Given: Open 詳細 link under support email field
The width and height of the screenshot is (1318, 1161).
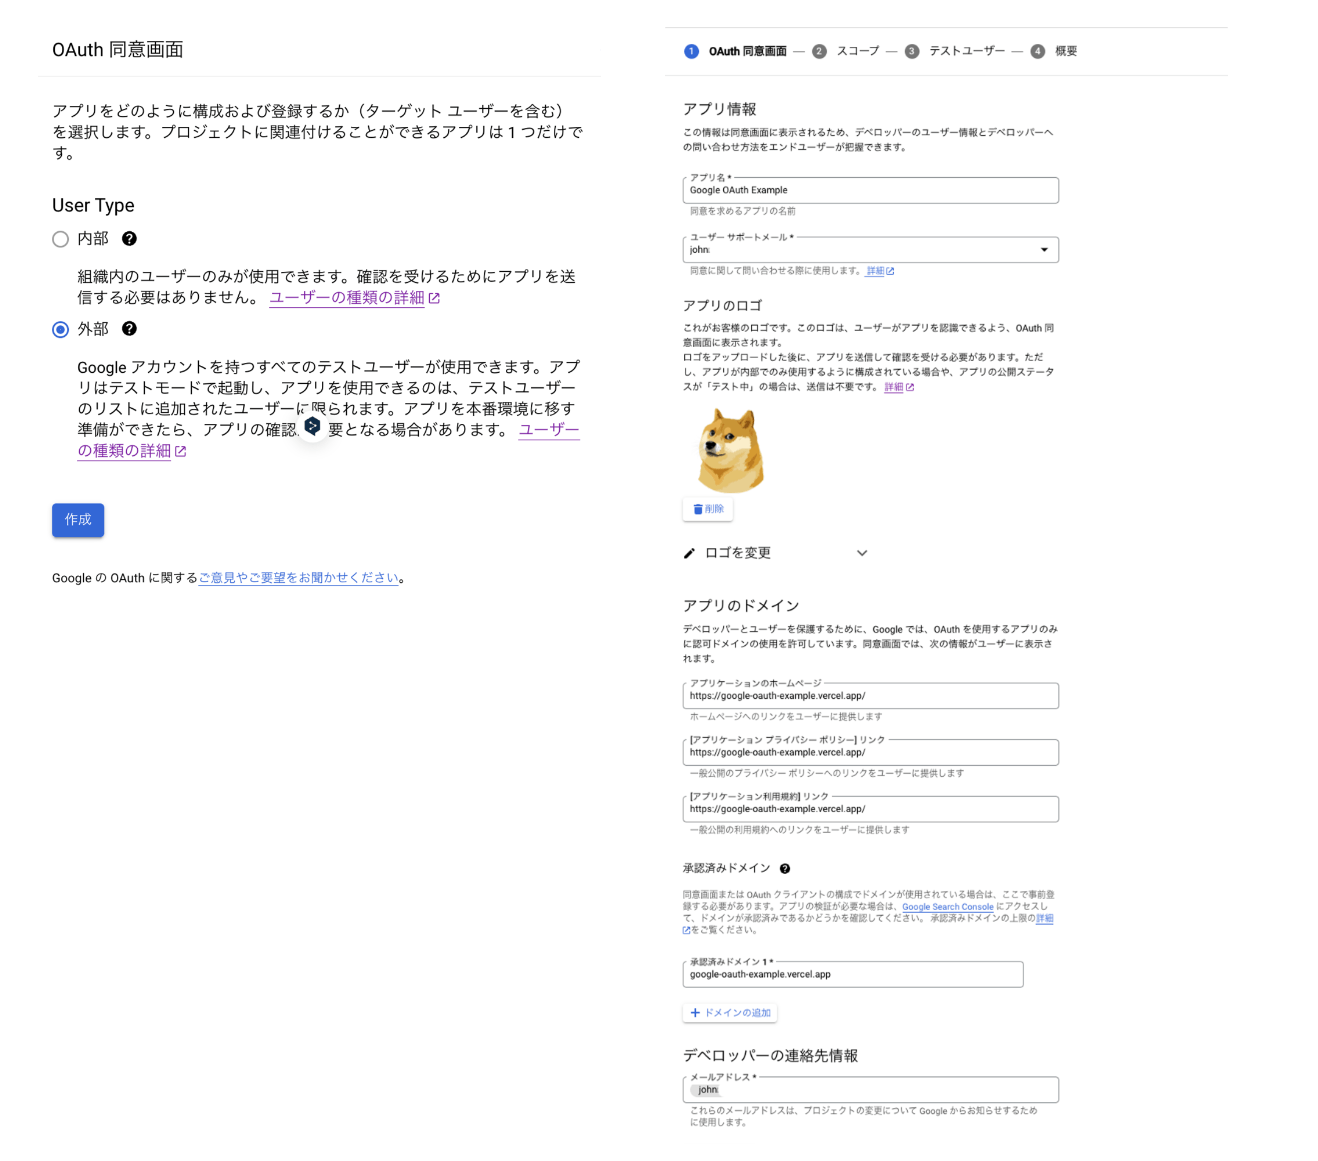Looking at the screenshot, I should click(880, 271).
